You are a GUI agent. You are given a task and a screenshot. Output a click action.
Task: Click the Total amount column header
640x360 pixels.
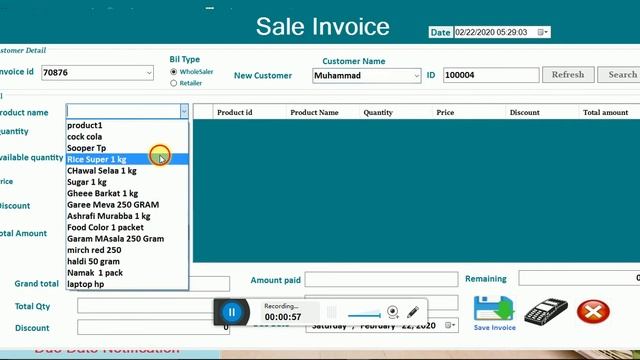click(x=609, y=112)
